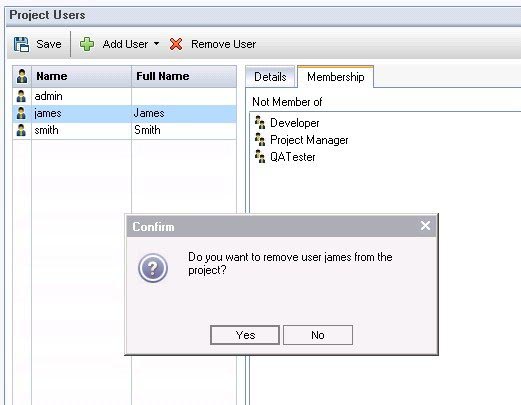Close the Confirm dialog with X
This screenshot has height=405, width=521.
tap(425, 226)
